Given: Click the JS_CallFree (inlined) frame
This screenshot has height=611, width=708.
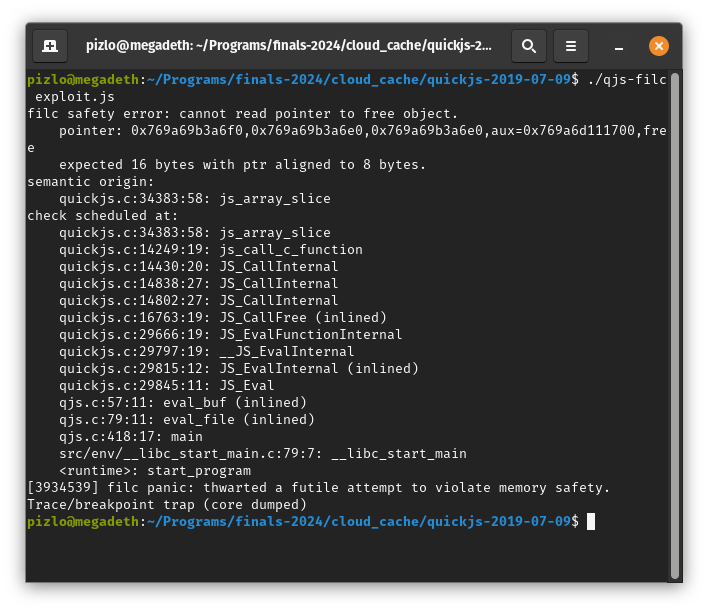Looking at the screenshot, I should point(223,317).
